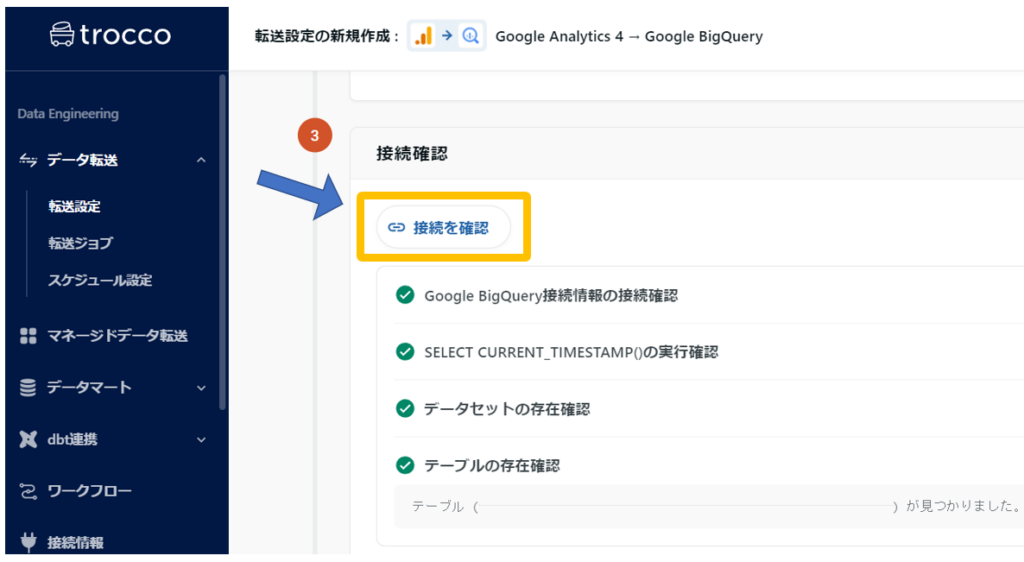
Task: Click the trocco logo in sidebar header
Action: point(110,35)
